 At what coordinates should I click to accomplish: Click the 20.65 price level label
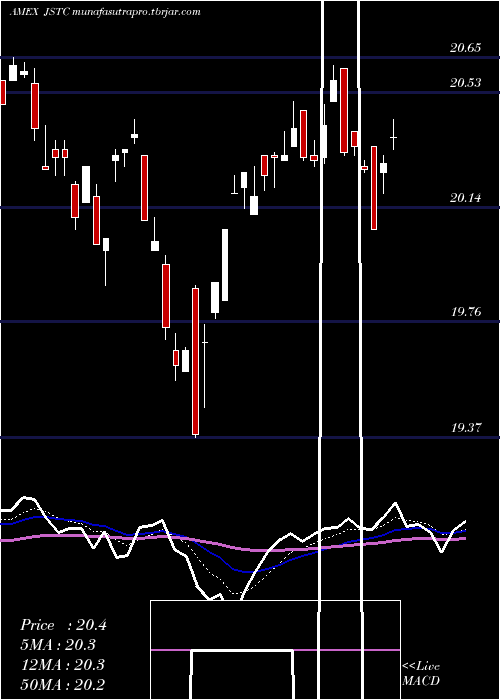point(465,48)
